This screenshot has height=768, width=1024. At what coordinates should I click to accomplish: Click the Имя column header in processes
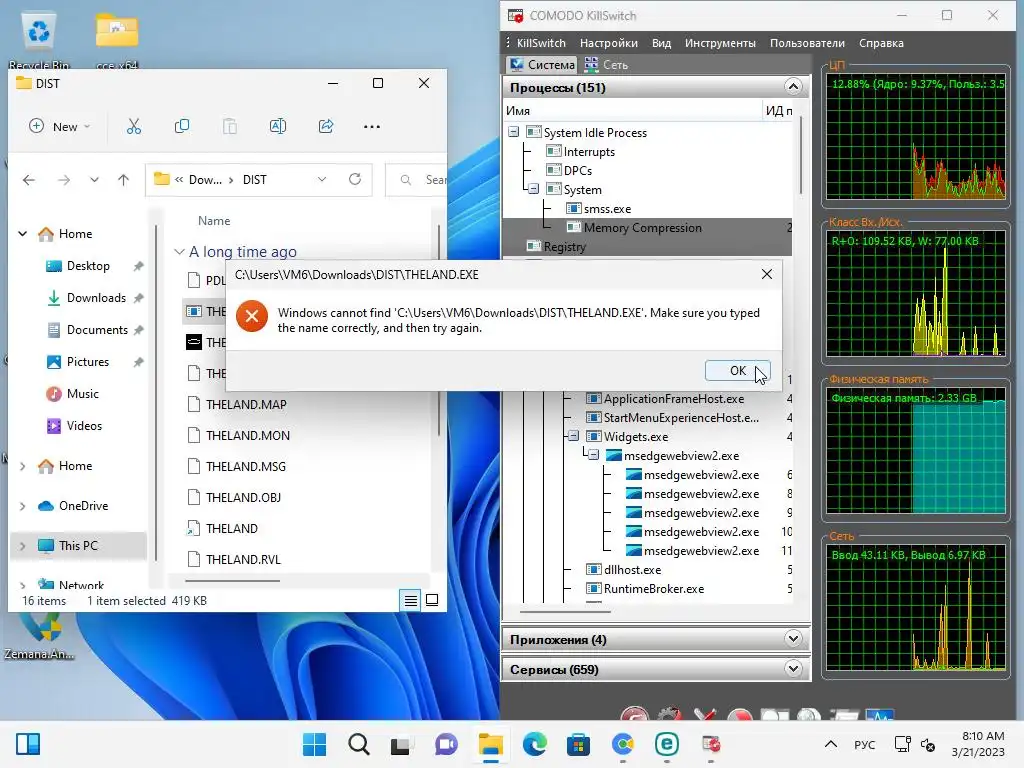click(632, 110)
